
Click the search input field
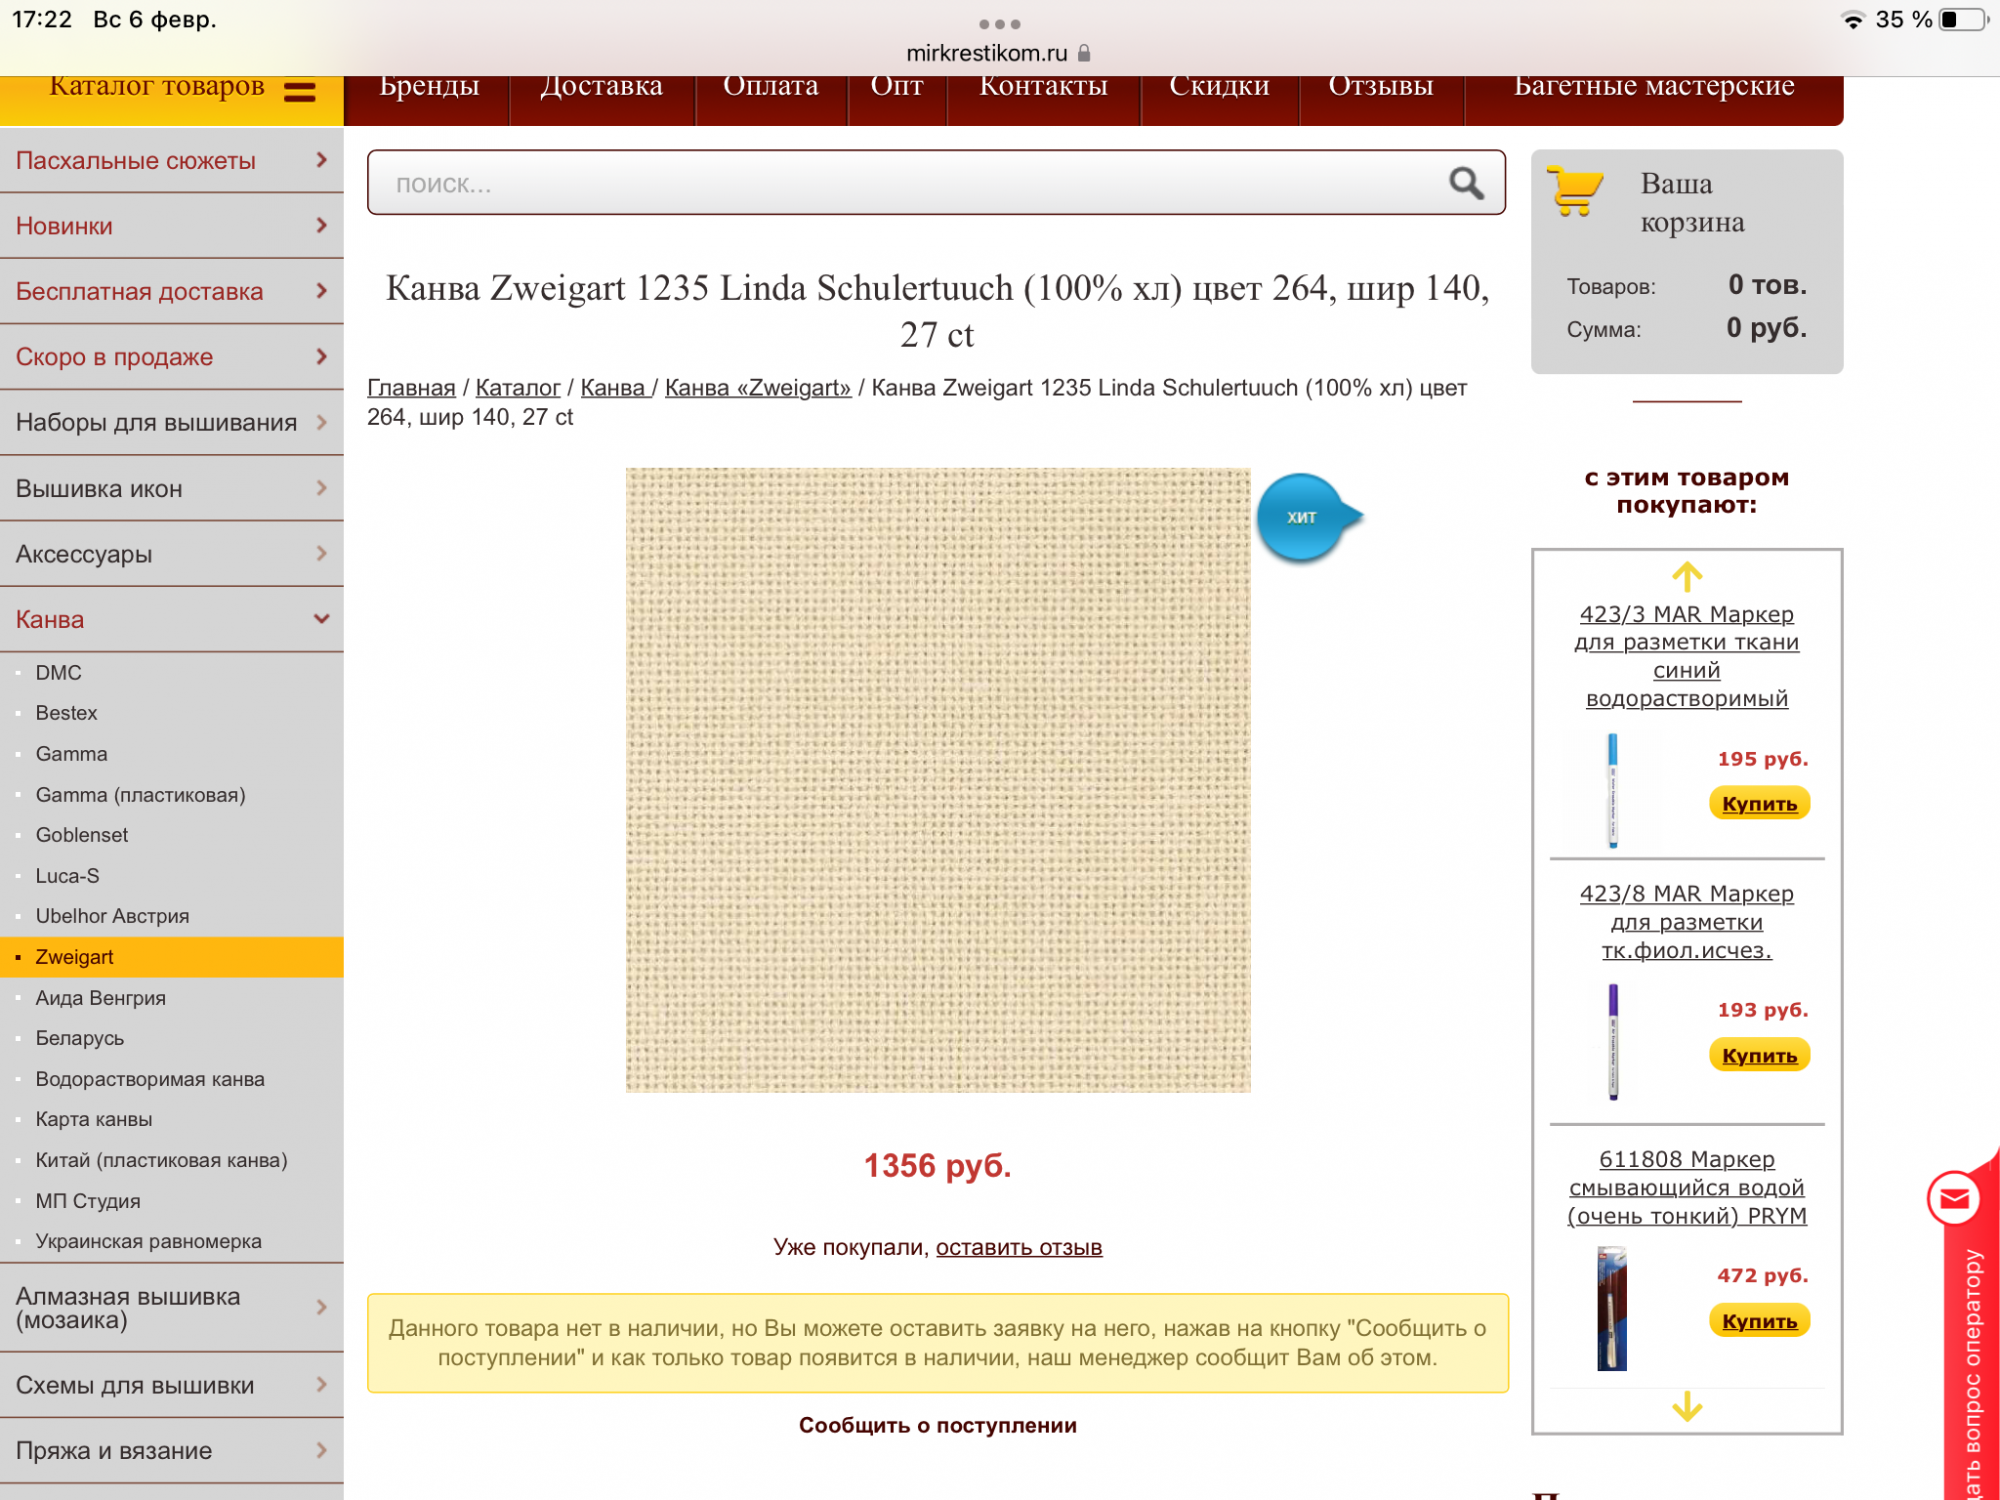900,183
